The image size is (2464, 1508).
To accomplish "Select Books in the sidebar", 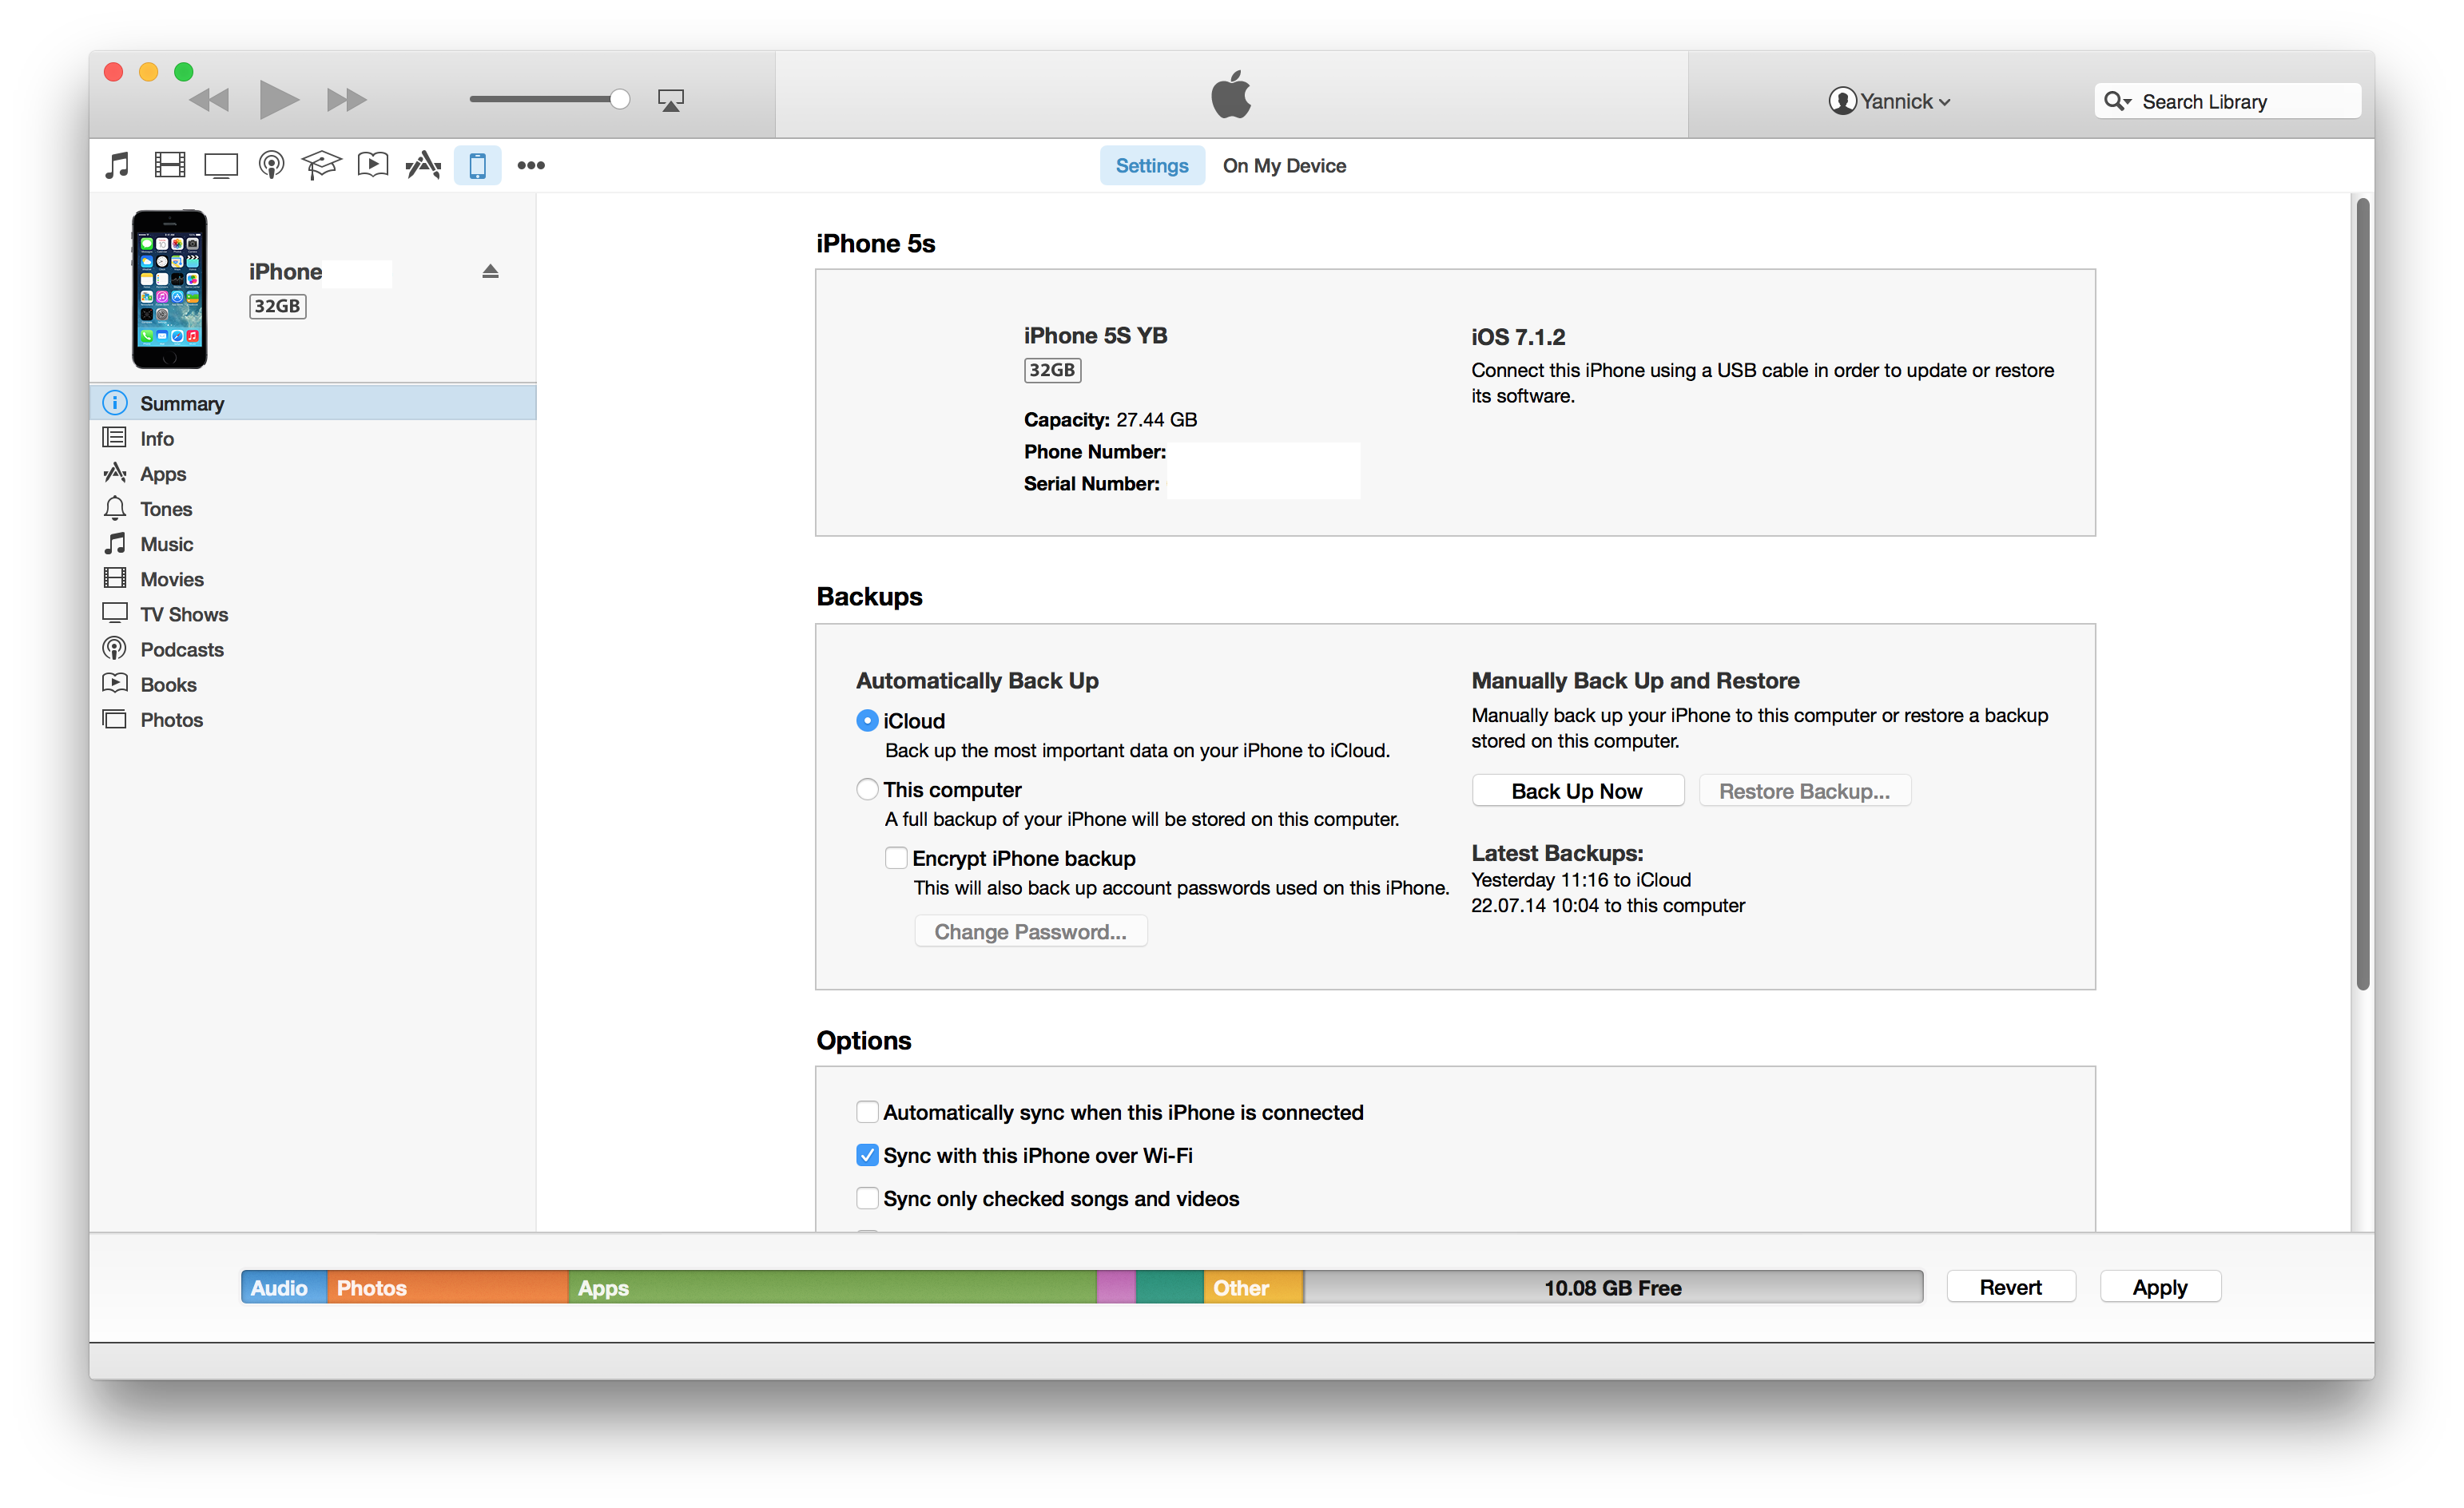I will [x=313, y=684].
